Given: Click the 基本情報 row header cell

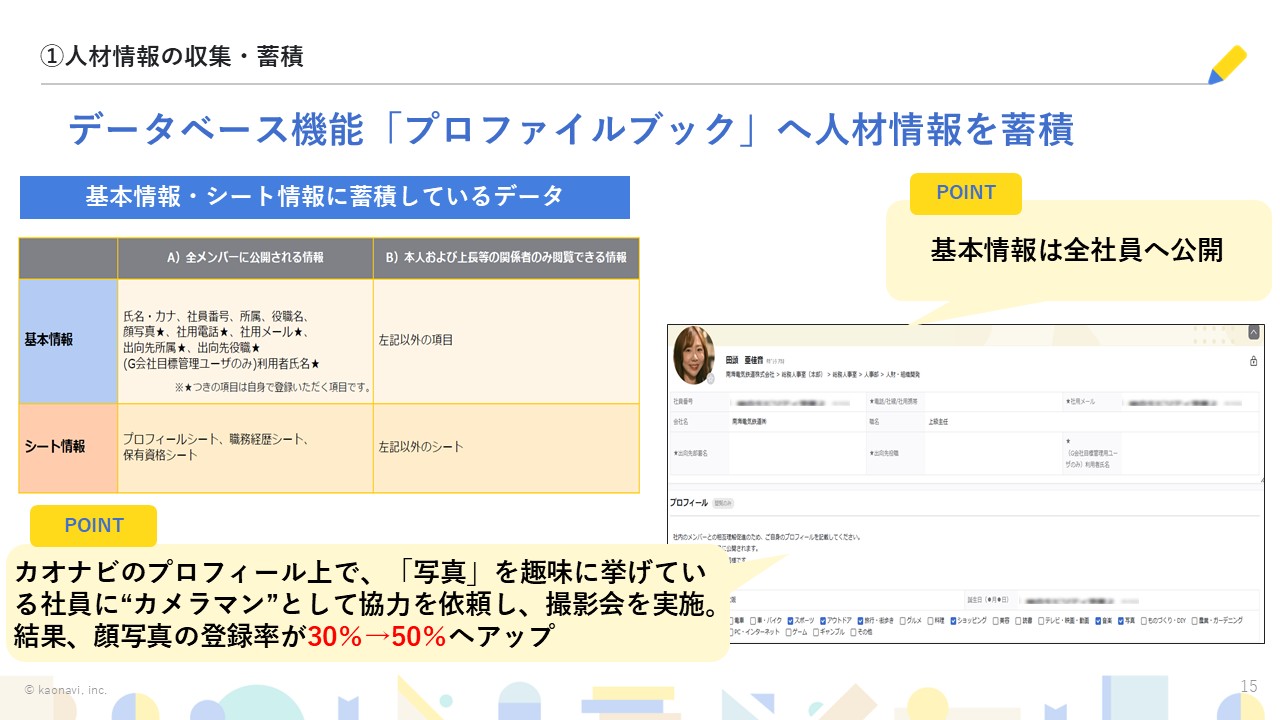Looking at the screenshot, I should (x=68, y=340).
